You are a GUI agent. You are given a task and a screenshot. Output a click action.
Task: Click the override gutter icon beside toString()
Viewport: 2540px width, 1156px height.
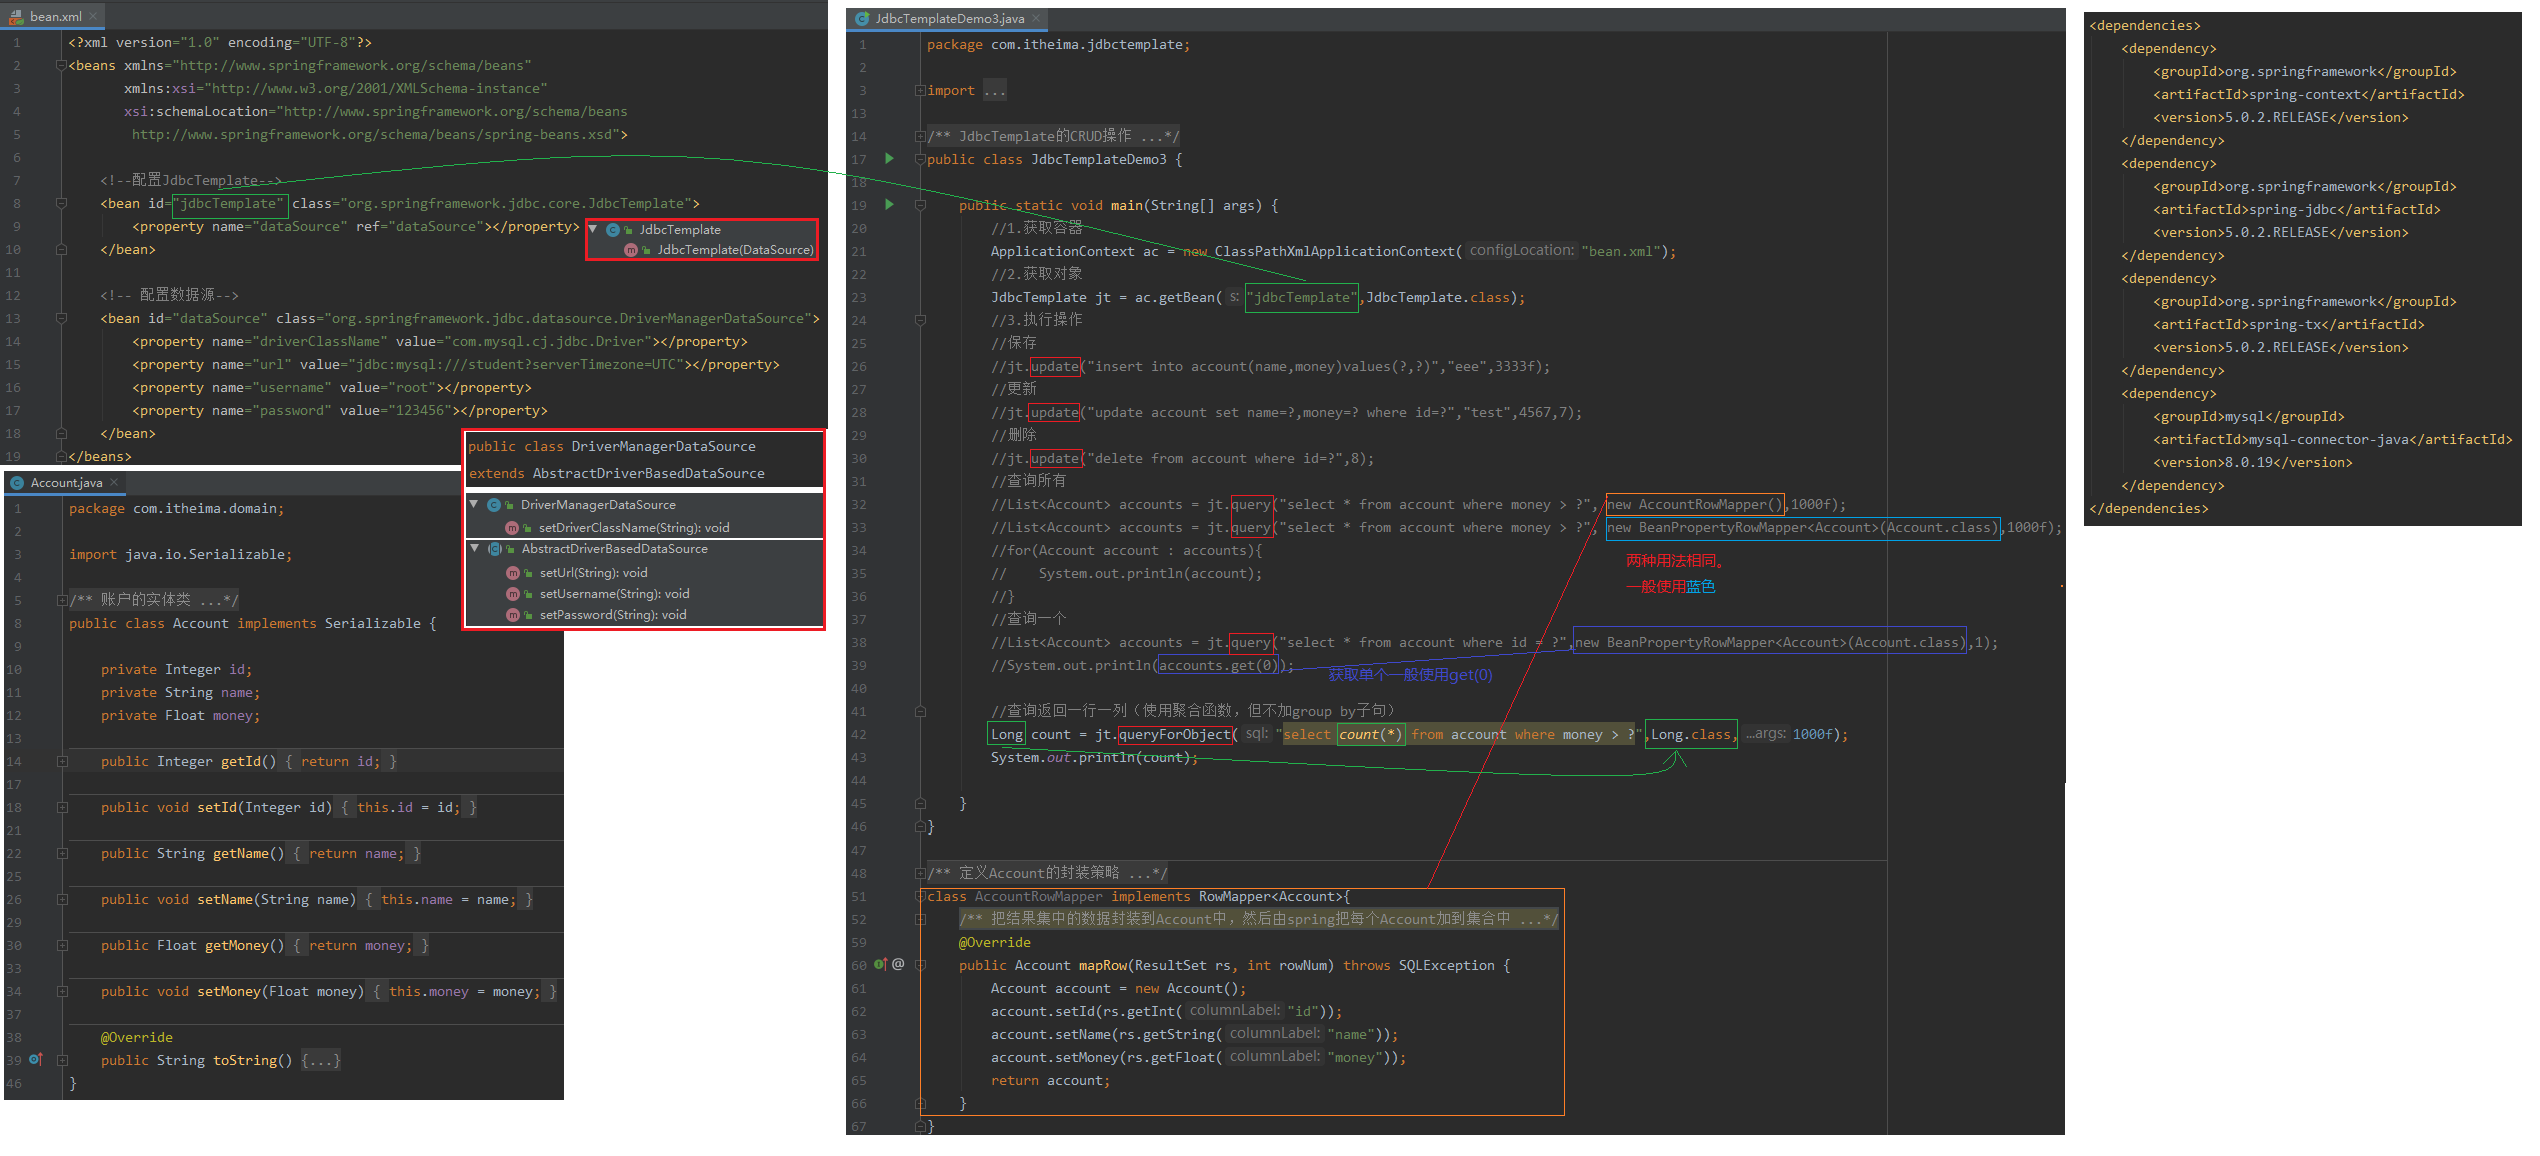tap(36, 1059)
